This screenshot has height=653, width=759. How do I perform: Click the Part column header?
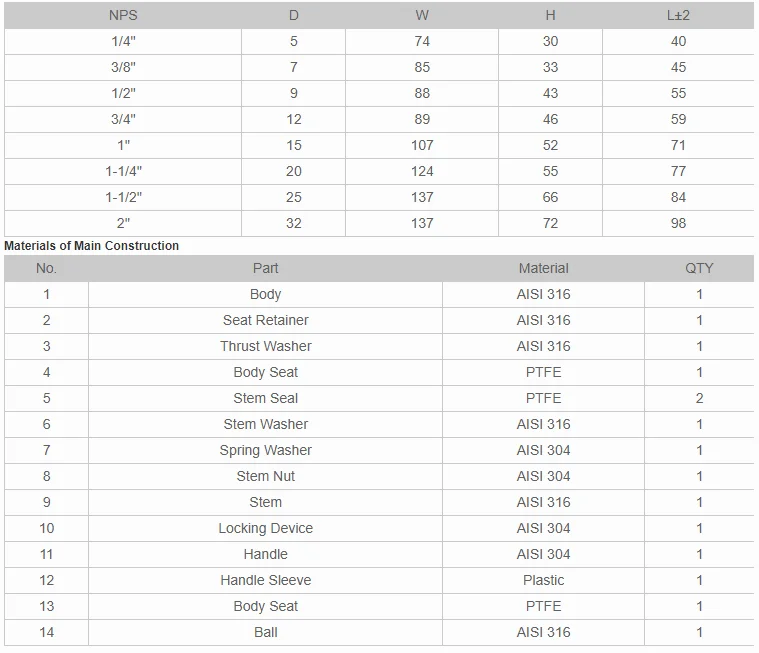click(x=265, y=268)
